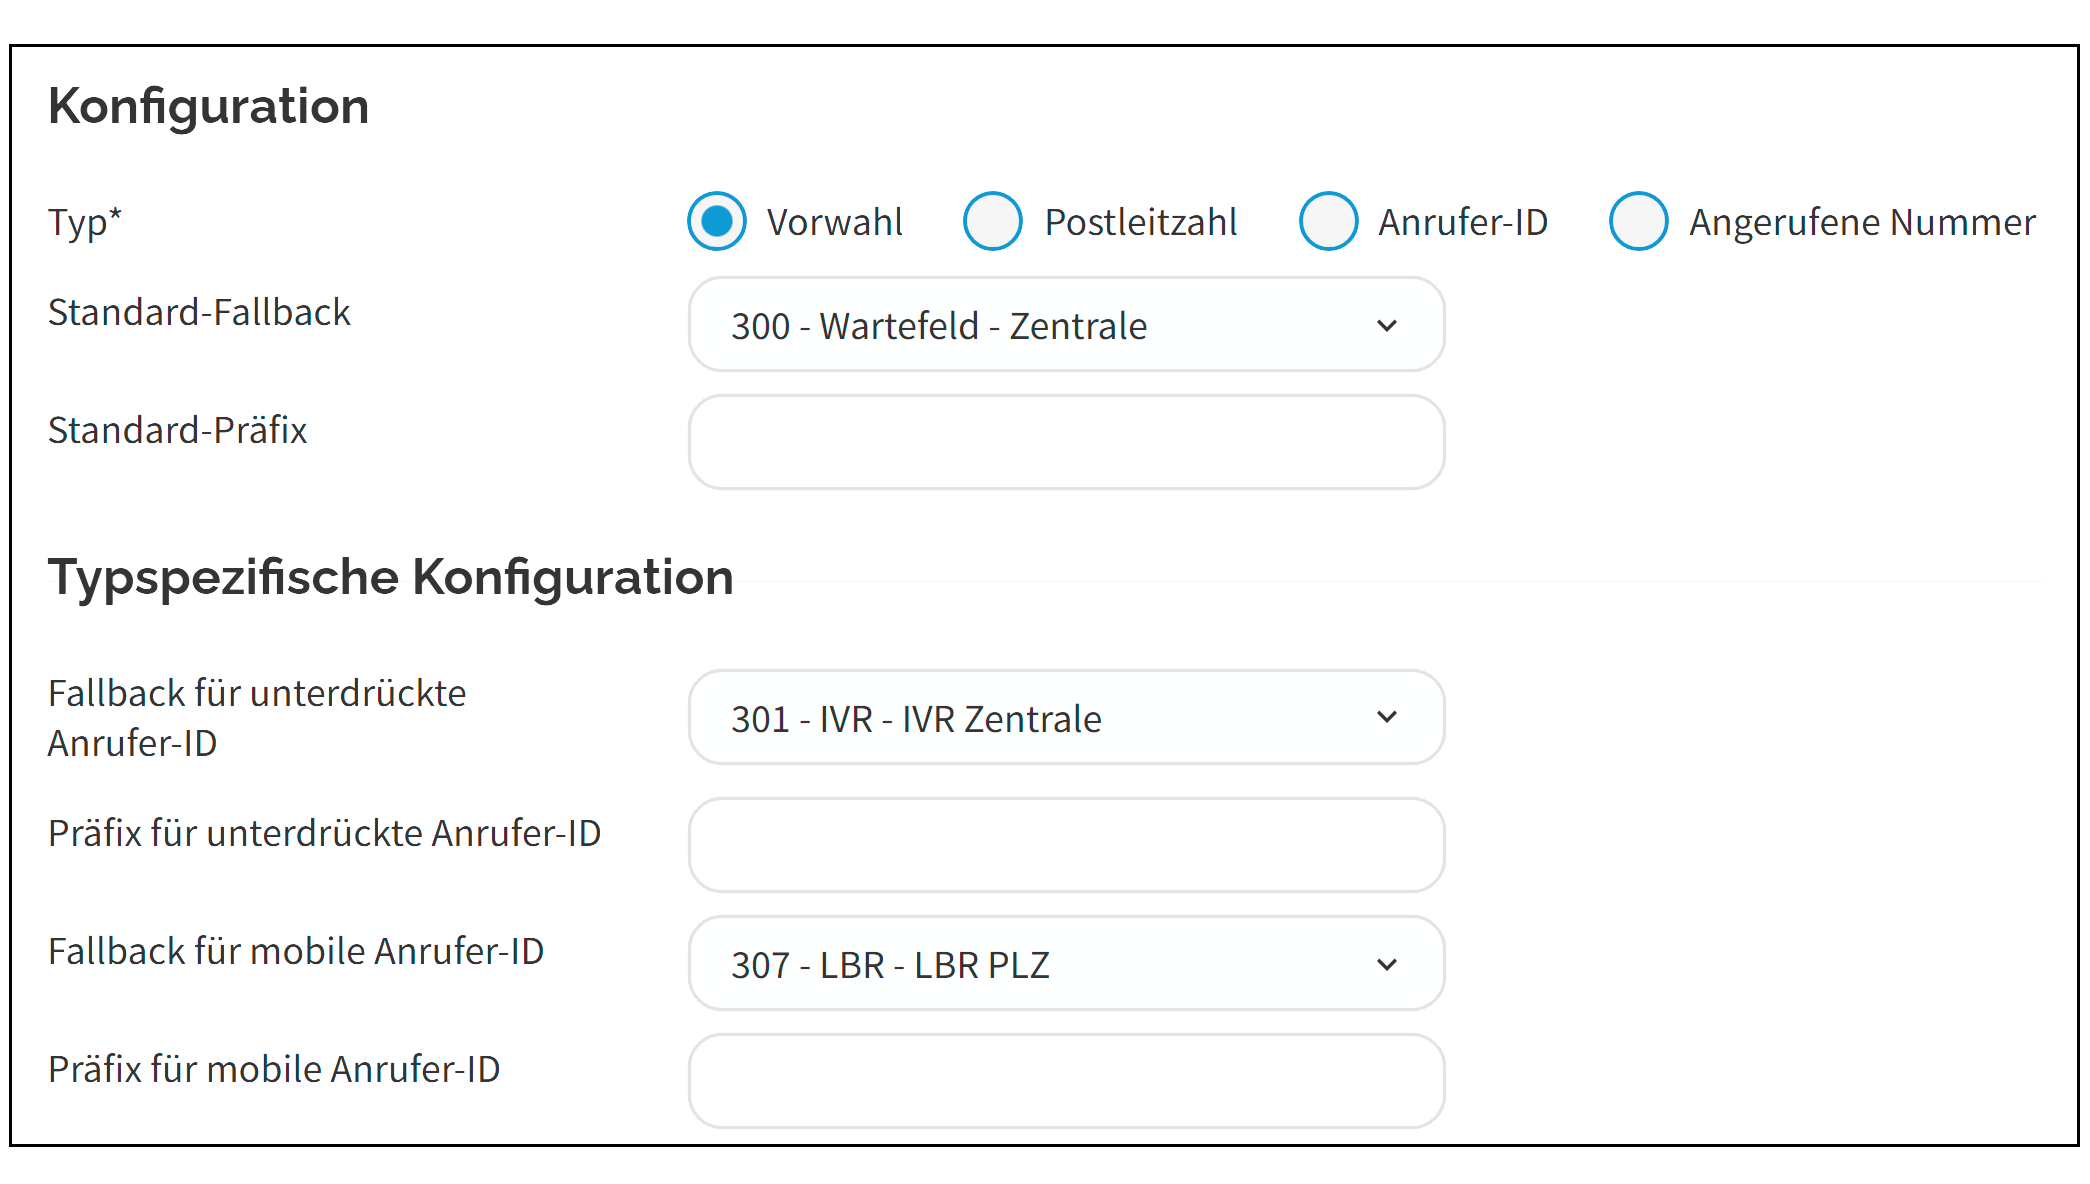The height and width of the screenshot is (1184, 2090).
Task: Expand the 301 - IVR - IVR Zentrale dropdown
Action: pos(1065,718)
